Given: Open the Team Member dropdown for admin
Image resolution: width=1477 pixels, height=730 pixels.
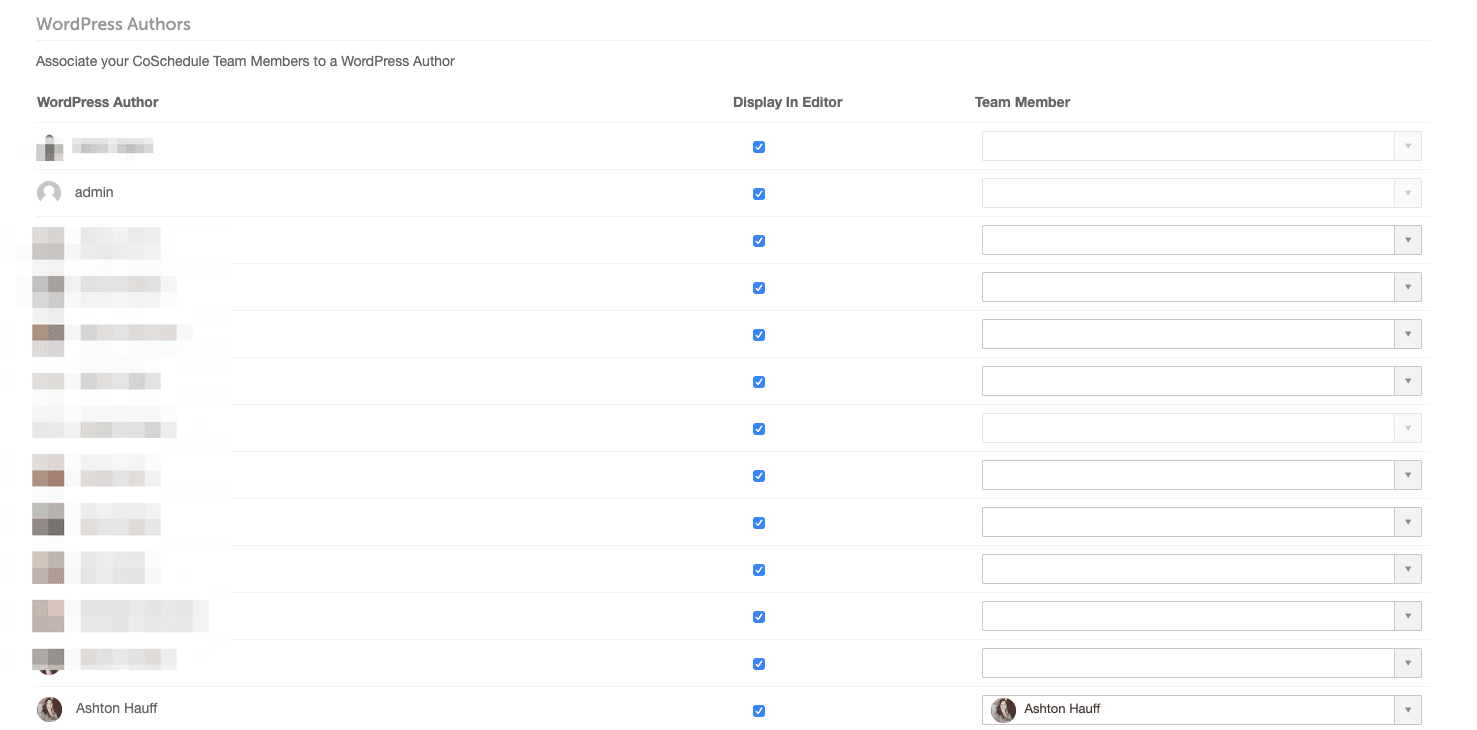Looking at the screenshot, I should (x=1201, y=193).
